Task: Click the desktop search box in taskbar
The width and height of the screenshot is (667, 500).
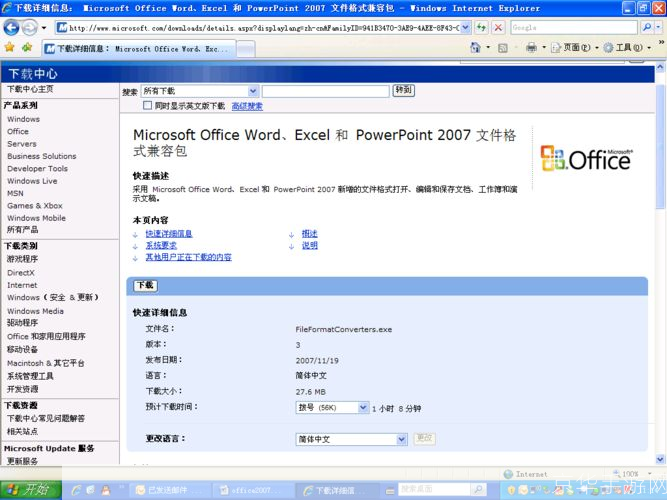Action: 434,489
